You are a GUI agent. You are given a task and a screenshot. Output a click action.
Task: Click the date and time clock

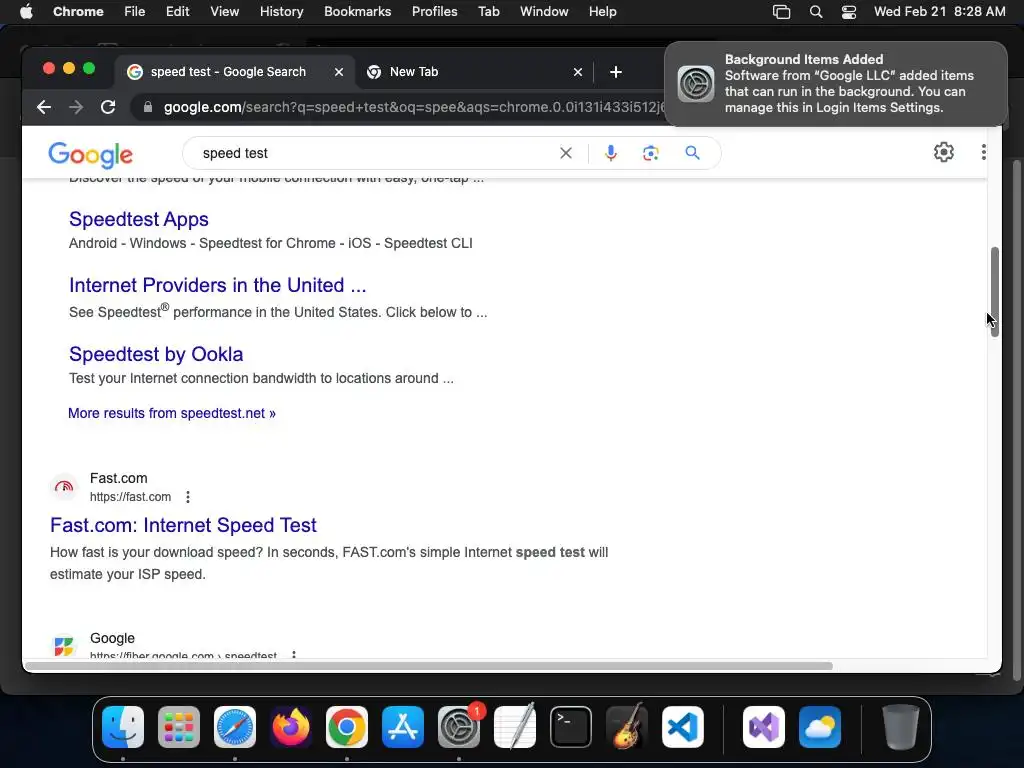coord(939,12)
